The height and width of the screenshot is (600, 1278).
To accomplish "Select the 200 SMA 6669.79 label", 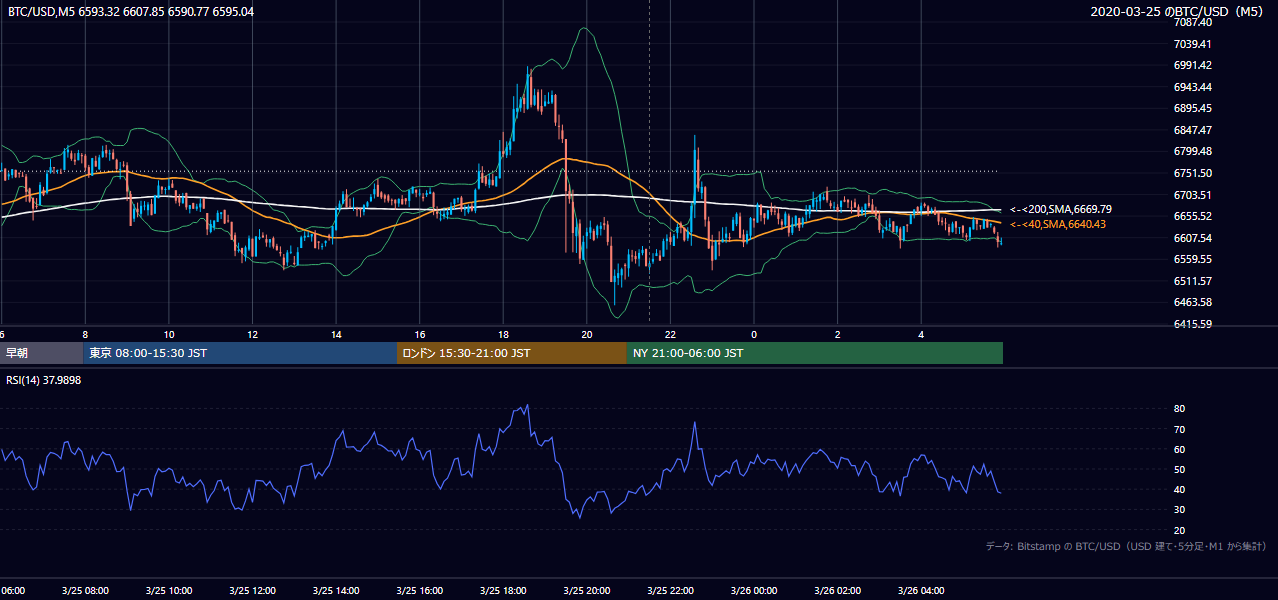I will point(1060,210).
